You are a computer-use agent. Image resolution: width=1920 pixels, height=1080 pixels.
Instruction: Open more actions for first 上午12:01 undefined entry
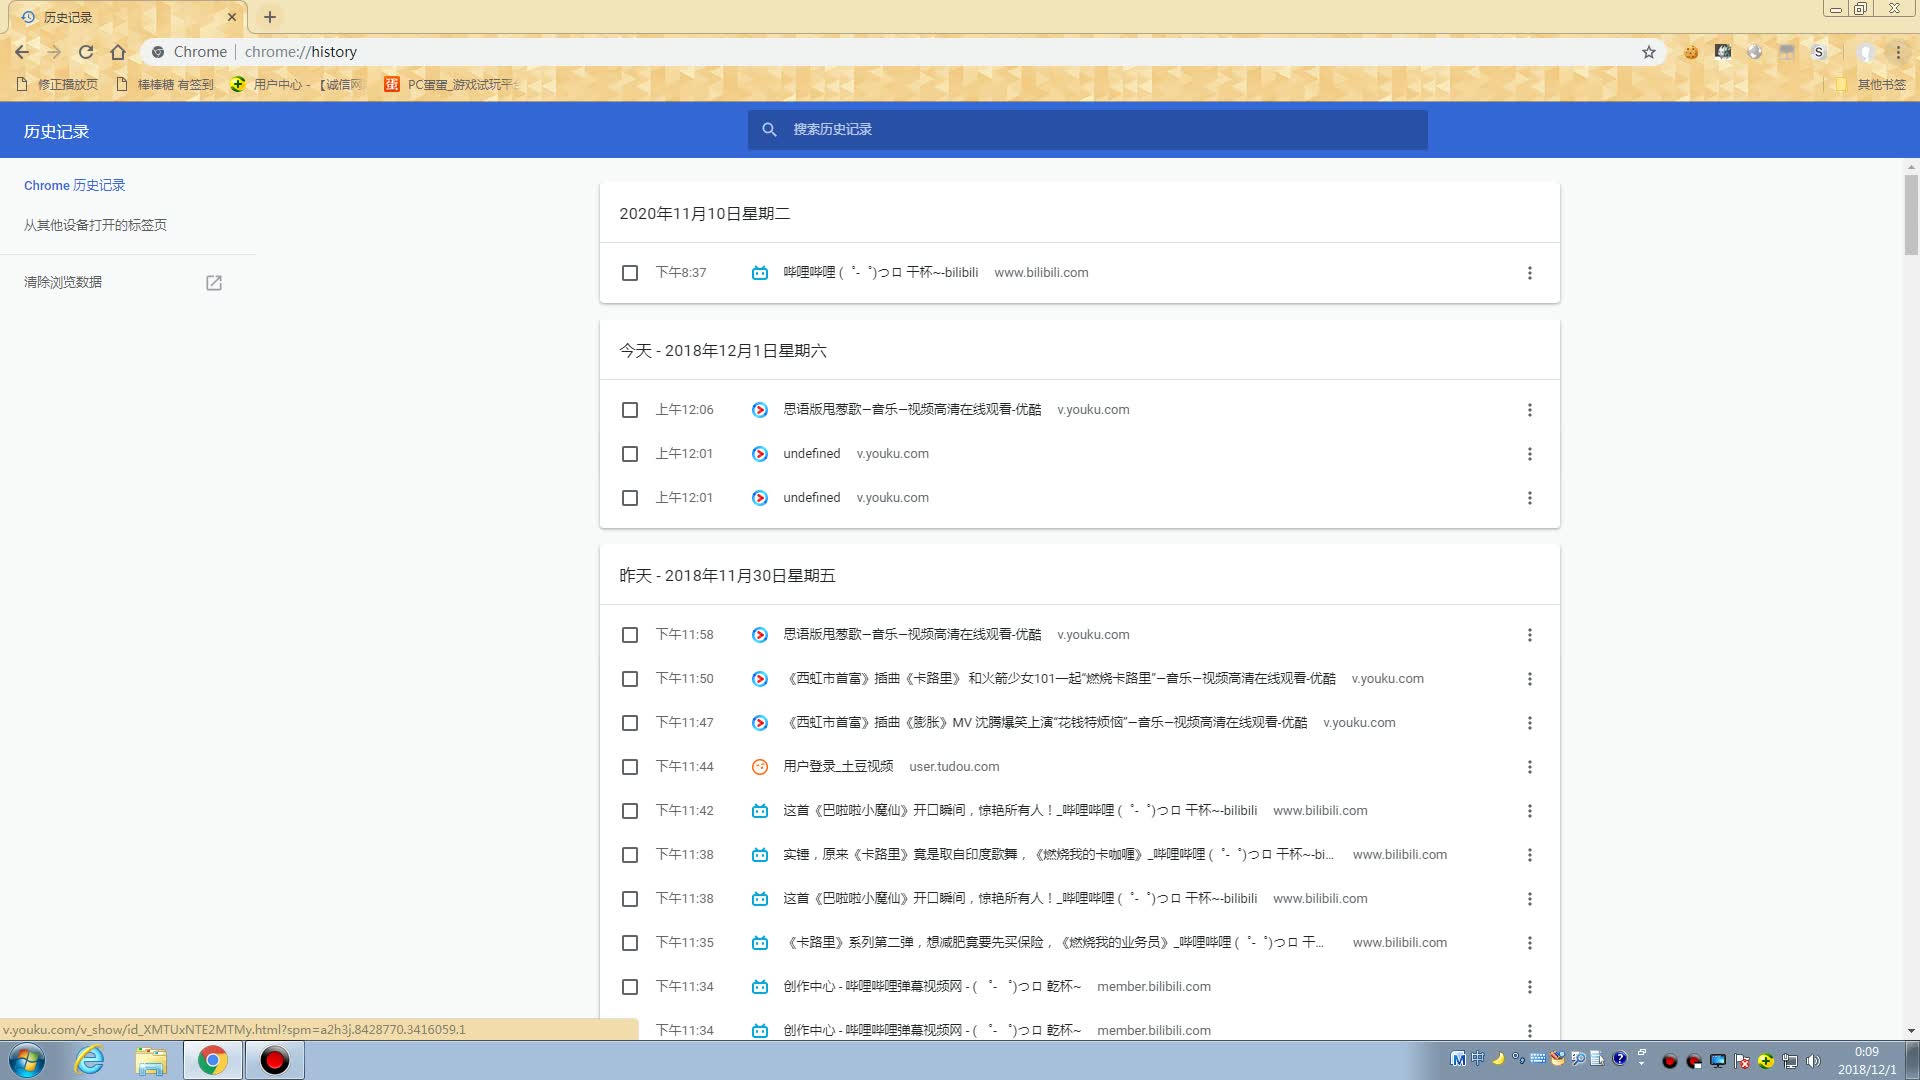pos(1529,454)
